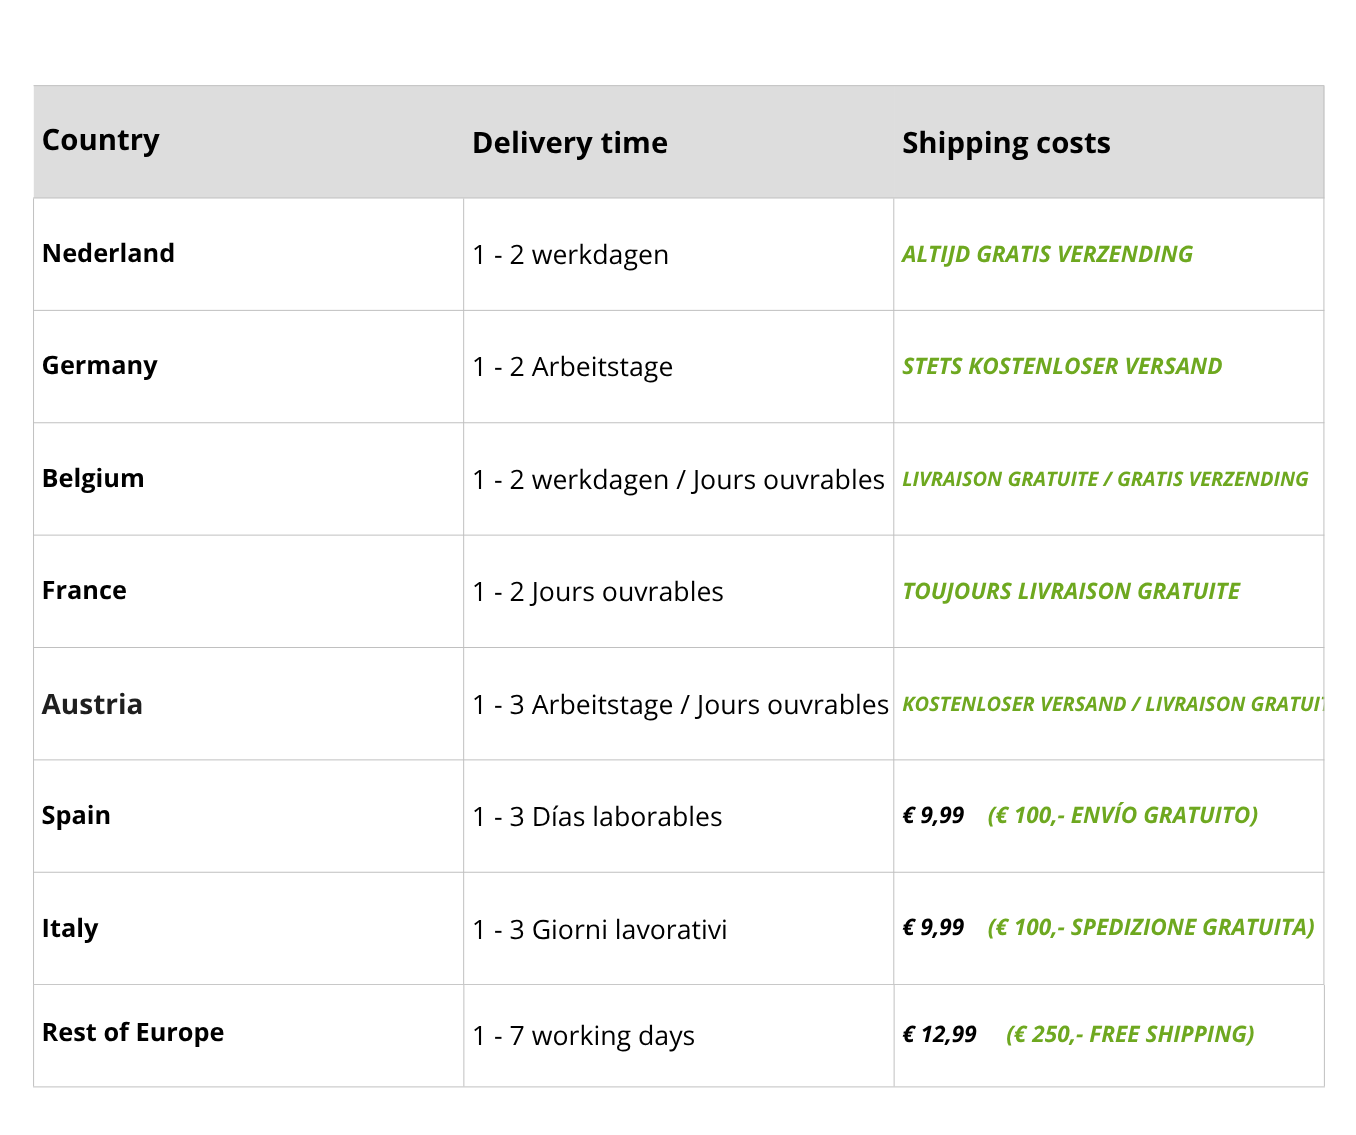This screenshot has width=1356, height=1135.
Task: Click the € 12,99 shipping price
Action: click(939, 1034)
